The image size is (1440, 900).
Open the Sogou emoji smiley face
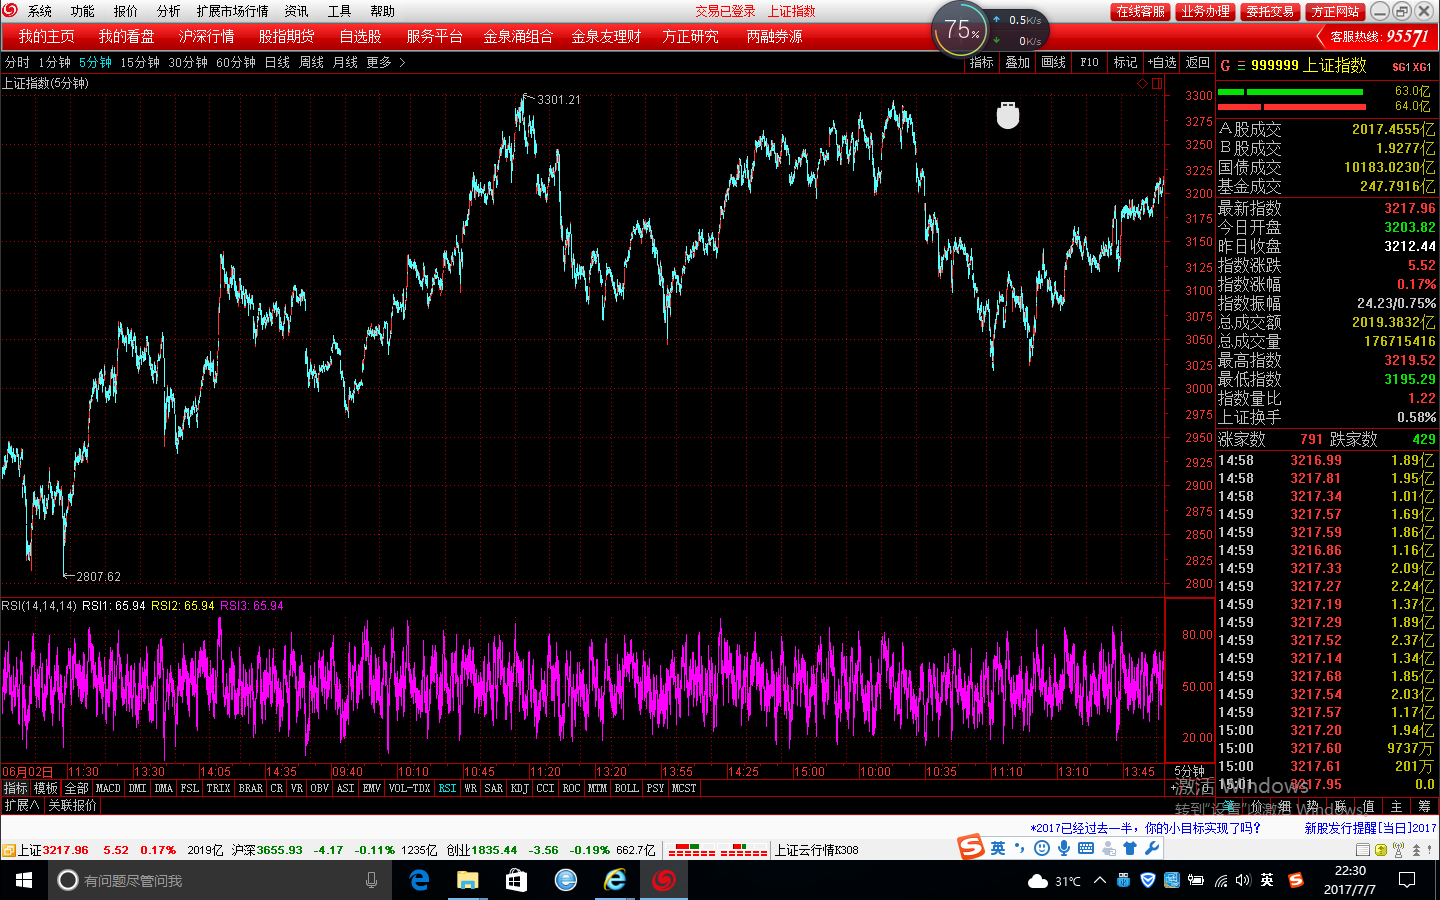click(x=1041, y=848)
